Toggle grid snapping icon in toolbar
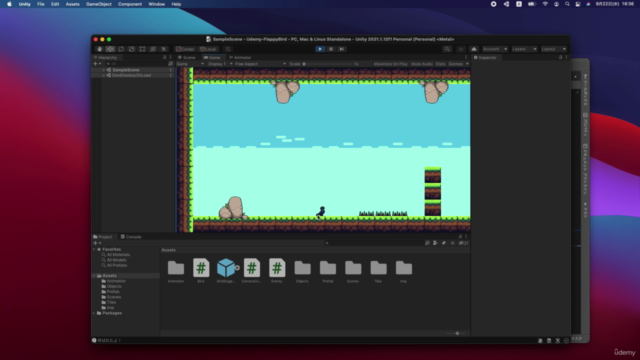The width and height of the screenshot is (640, 360). coord(228,49)
